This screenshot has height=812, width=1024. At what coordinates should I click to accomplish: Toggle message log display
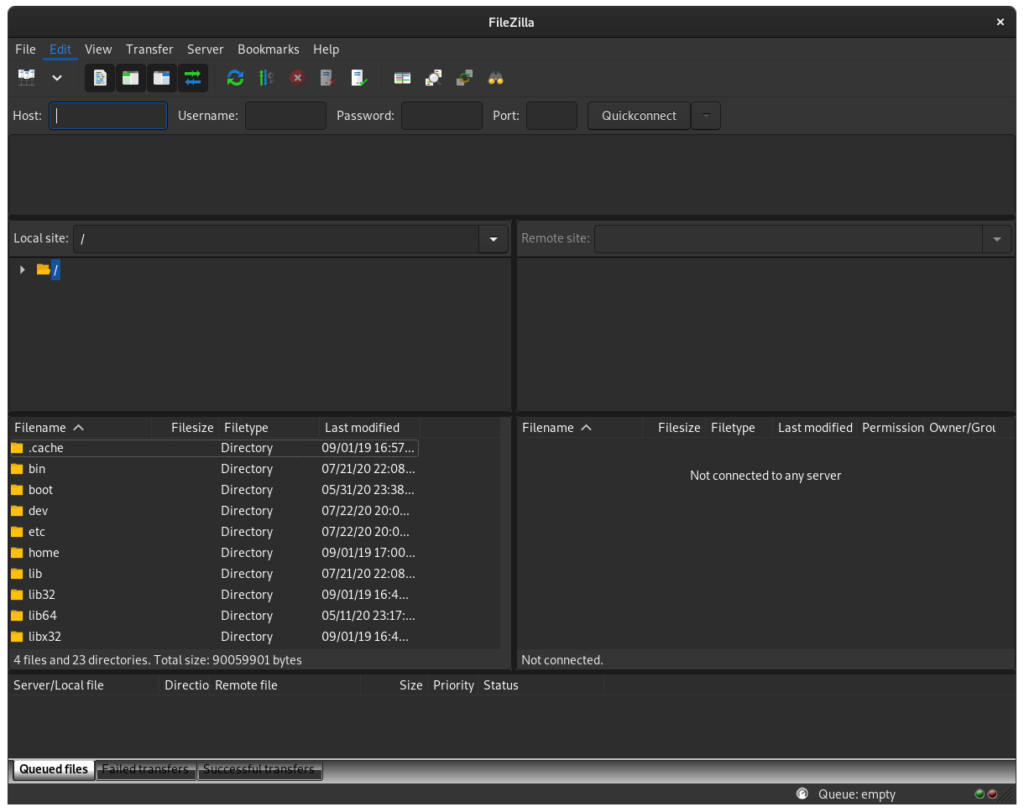click(x=100, y=77)
